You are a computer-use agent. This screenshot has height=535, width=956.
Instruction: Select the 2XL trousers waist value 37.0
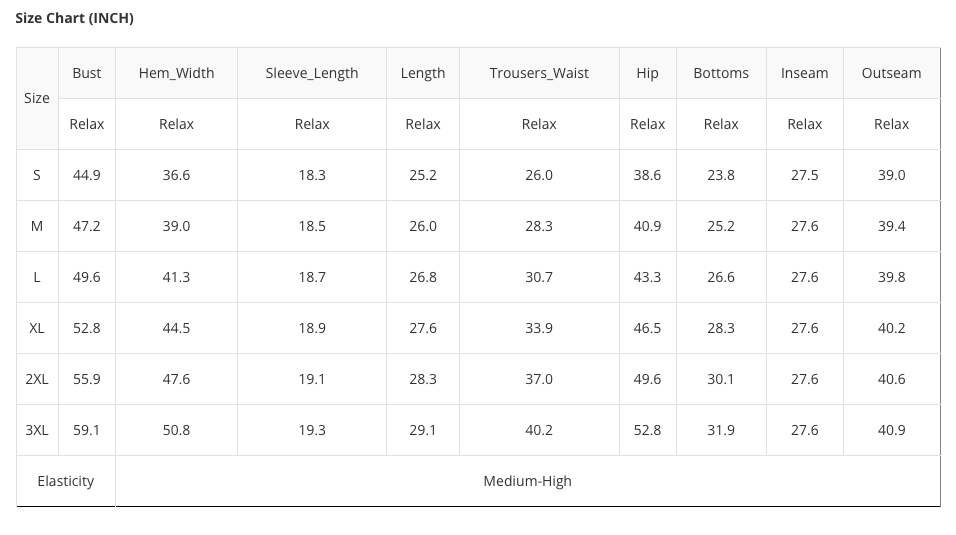(539, 379)
